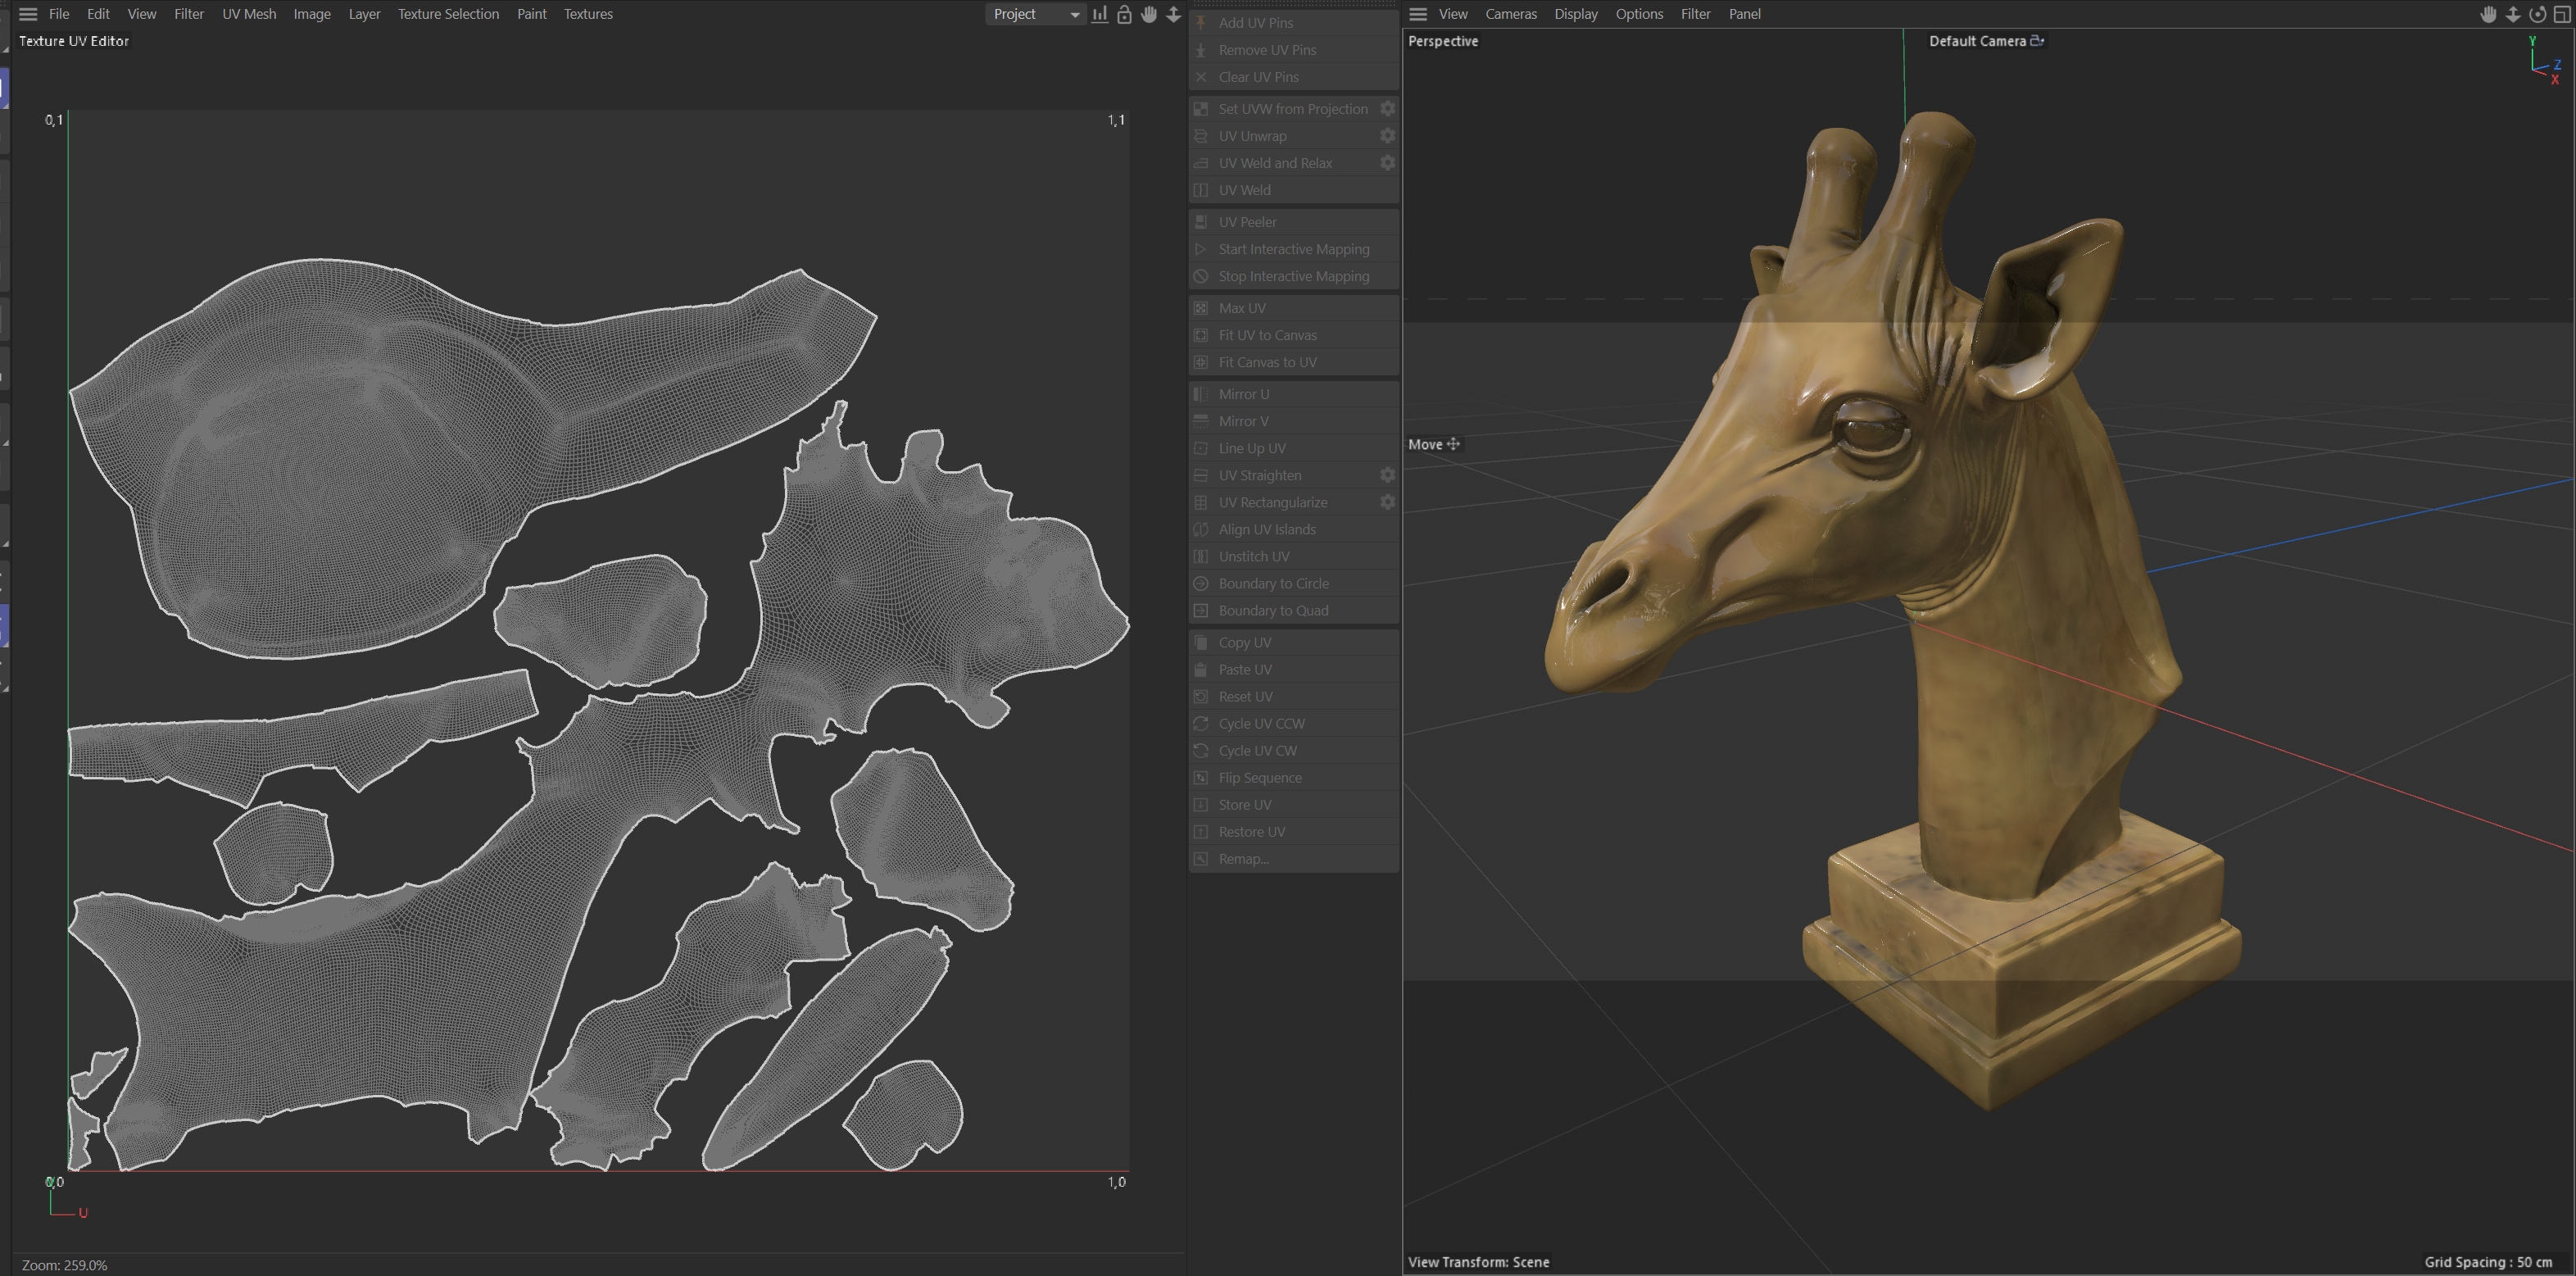Image resolution: width=2576 pixels, height=1276 pixels.
Task: Click the Fit UV to Canvas command
Action: (1267, 335)
